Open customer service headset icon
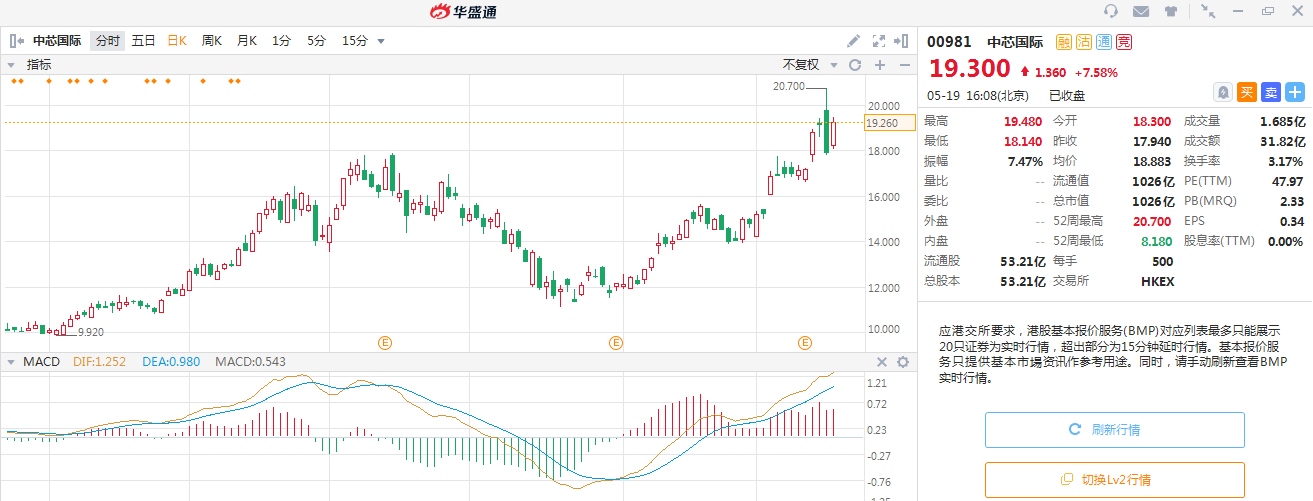The width and height of the screenshot is (1313, 501). [x=1110, y=11]
